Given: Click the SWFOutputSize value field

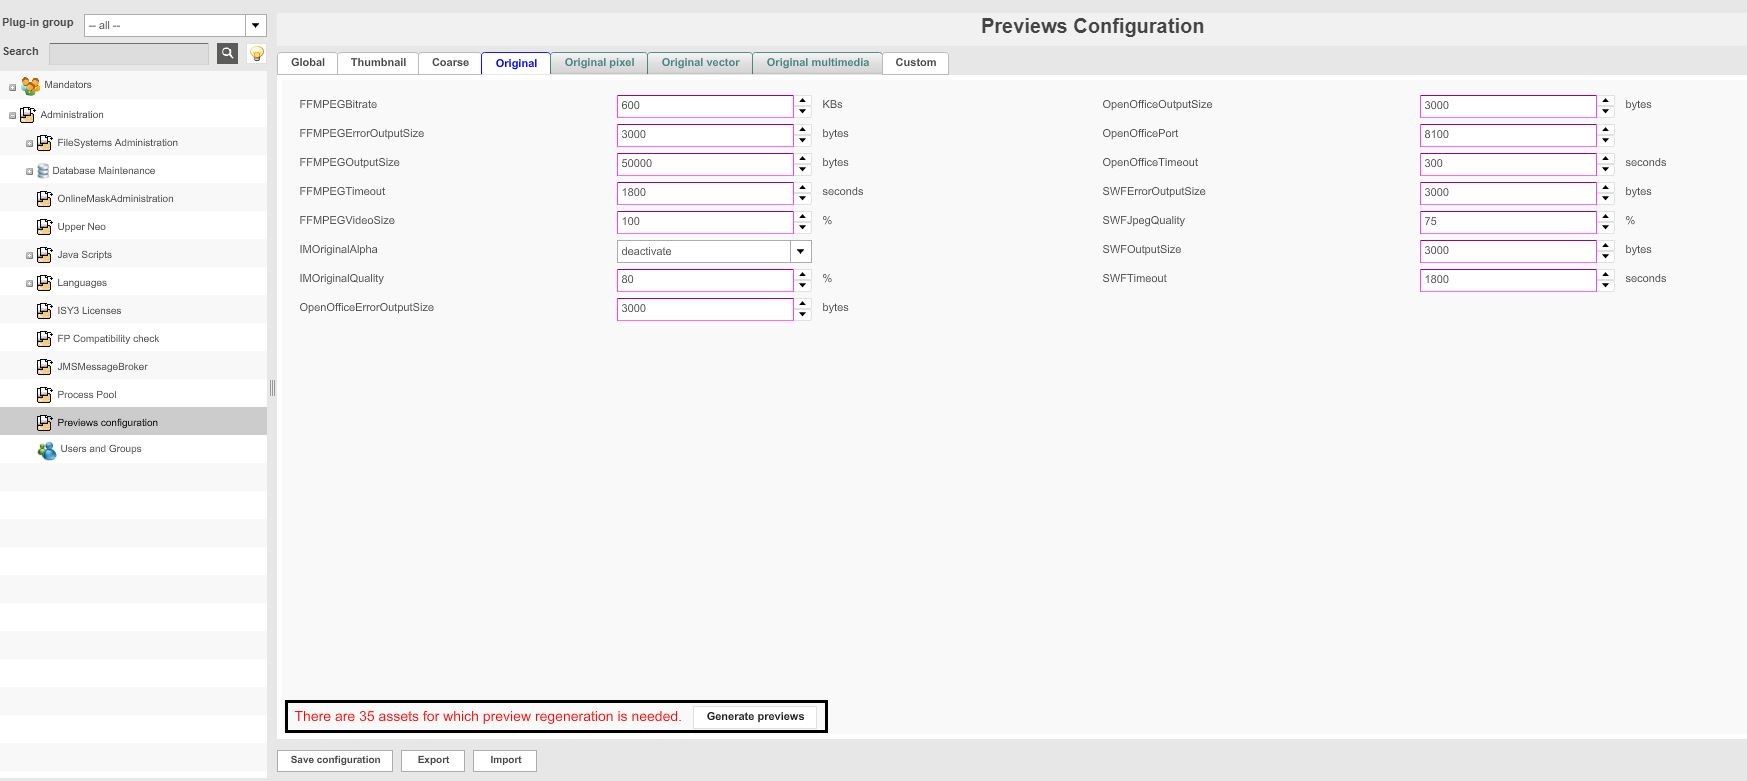Looking at the screenshot, I should click(1508, 251).
